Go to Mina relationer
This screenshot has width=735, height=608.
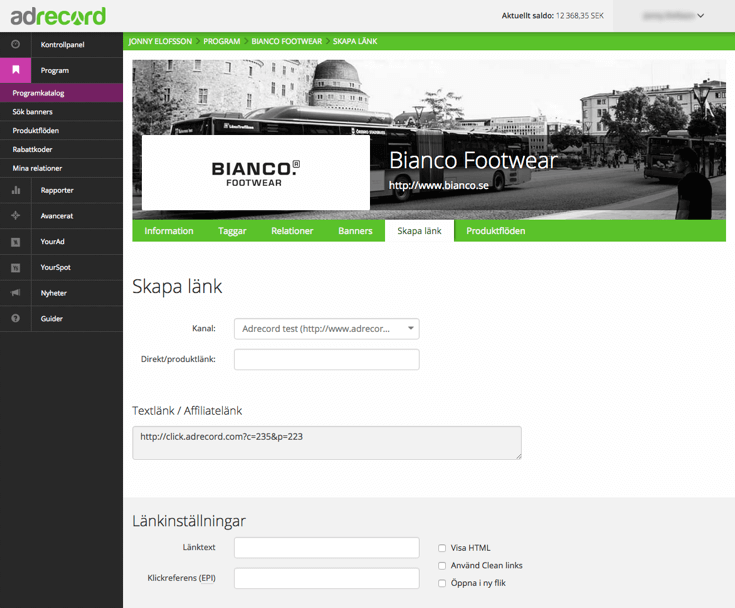click(x=61, y=168)
